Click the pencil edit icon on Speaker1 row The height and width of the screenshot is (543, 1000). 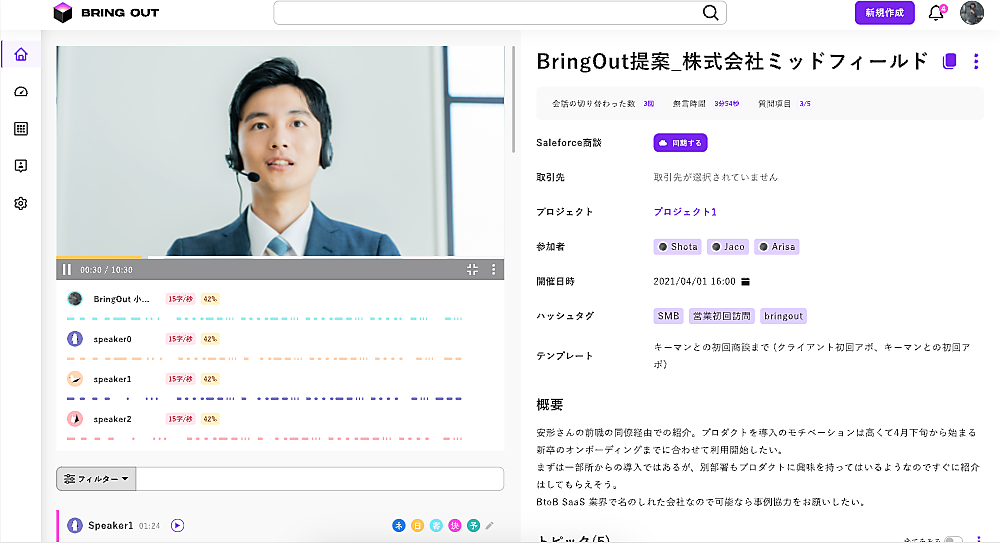pos(490,525)
